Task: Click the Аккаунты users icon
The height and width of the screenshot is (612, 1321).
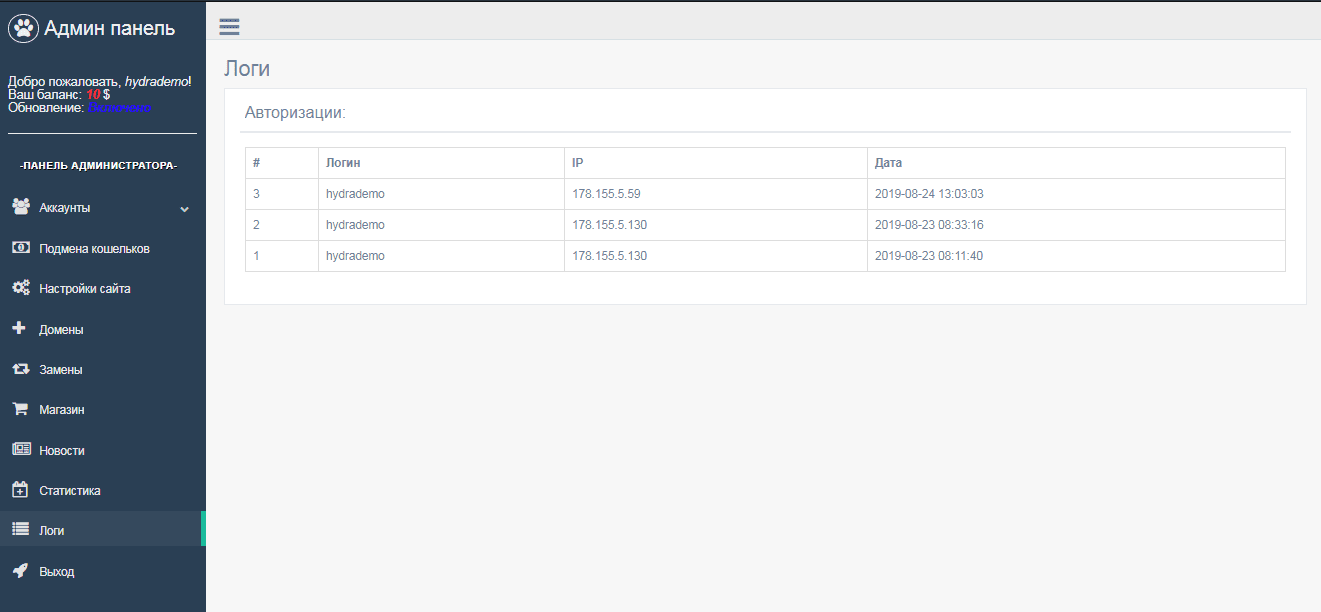Action: click(x=20, y=207)
